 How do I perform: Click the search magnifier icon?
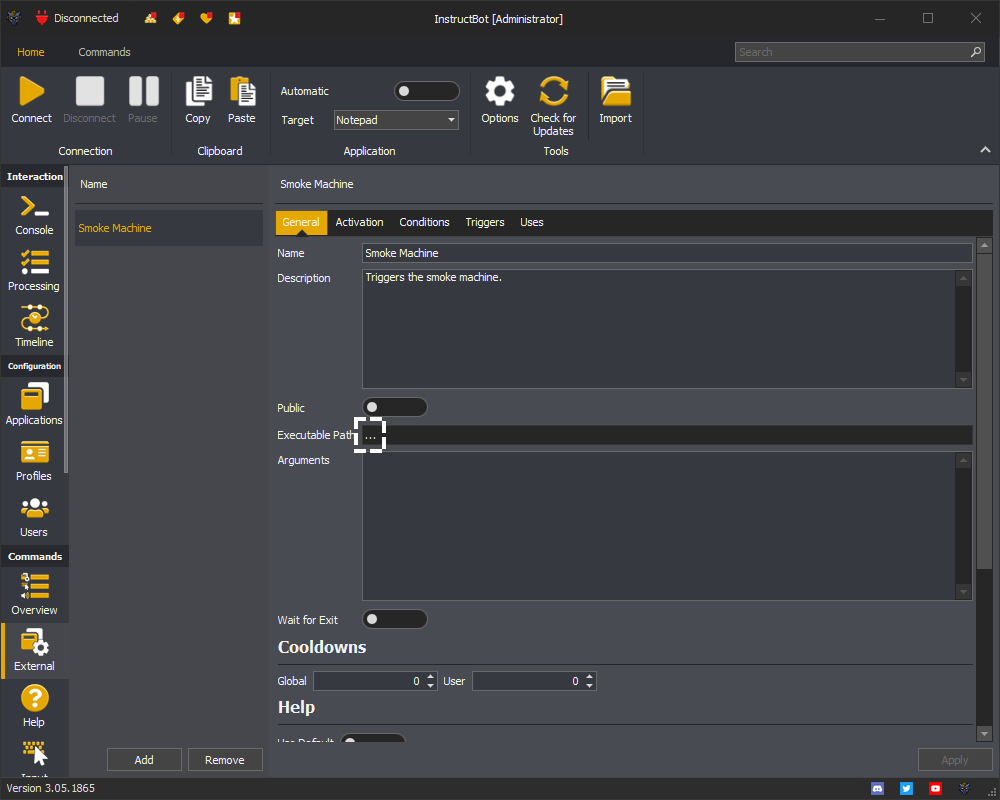(x=976, y=52)
